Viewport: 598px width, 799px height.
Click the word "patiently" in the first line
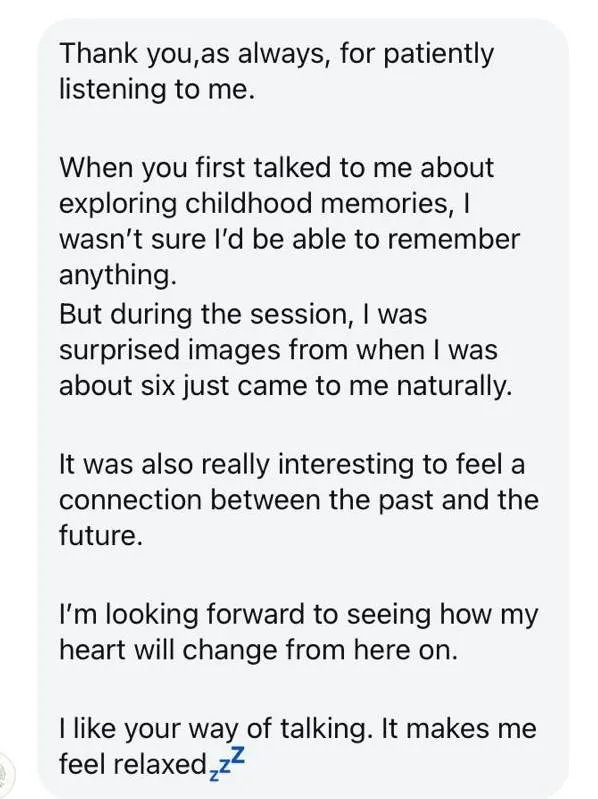point(438,55)
